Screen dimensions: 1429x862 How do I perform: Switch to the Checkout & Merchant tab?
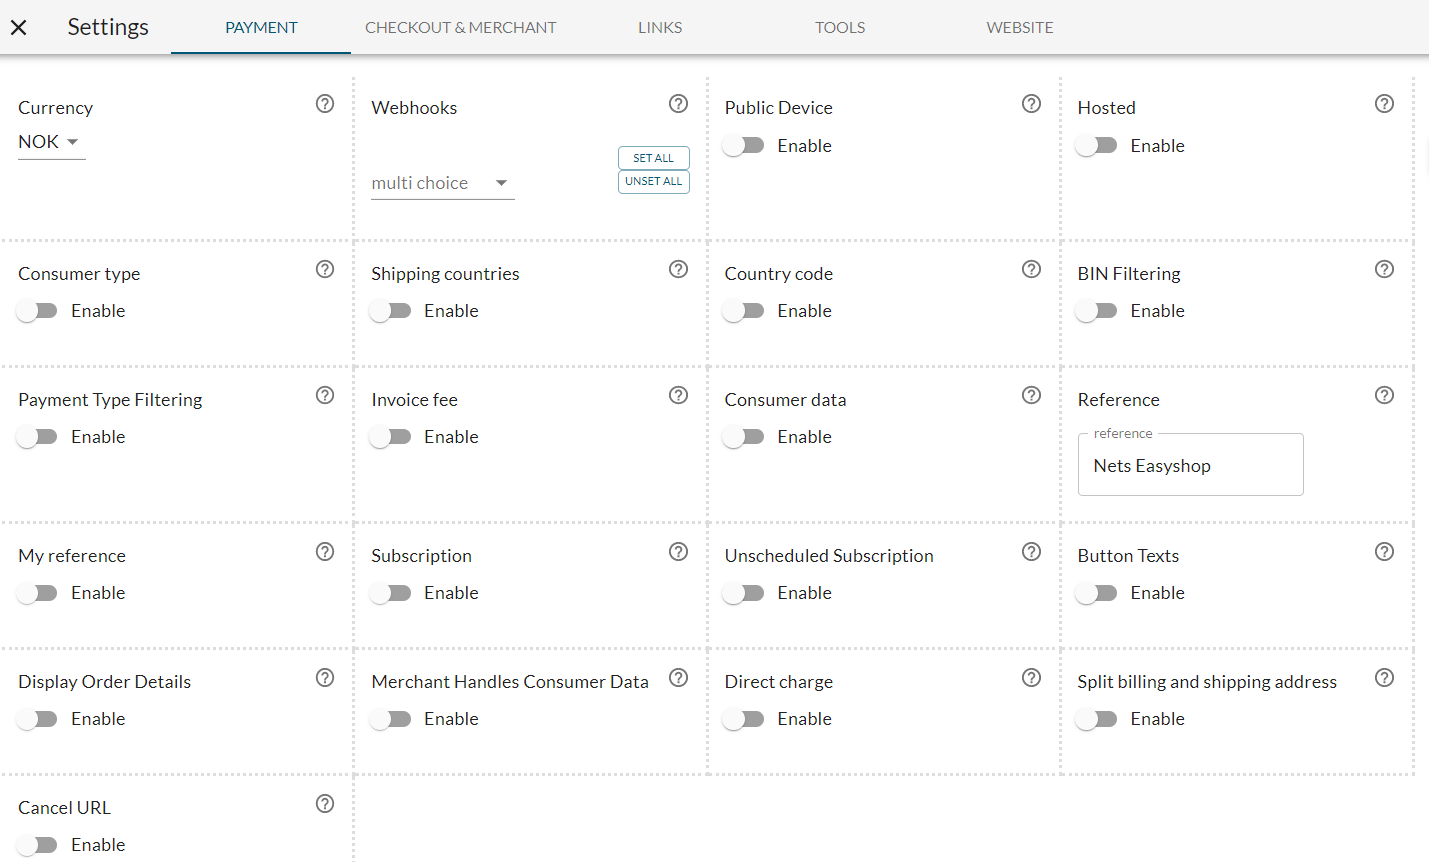[x=460, y=28]
